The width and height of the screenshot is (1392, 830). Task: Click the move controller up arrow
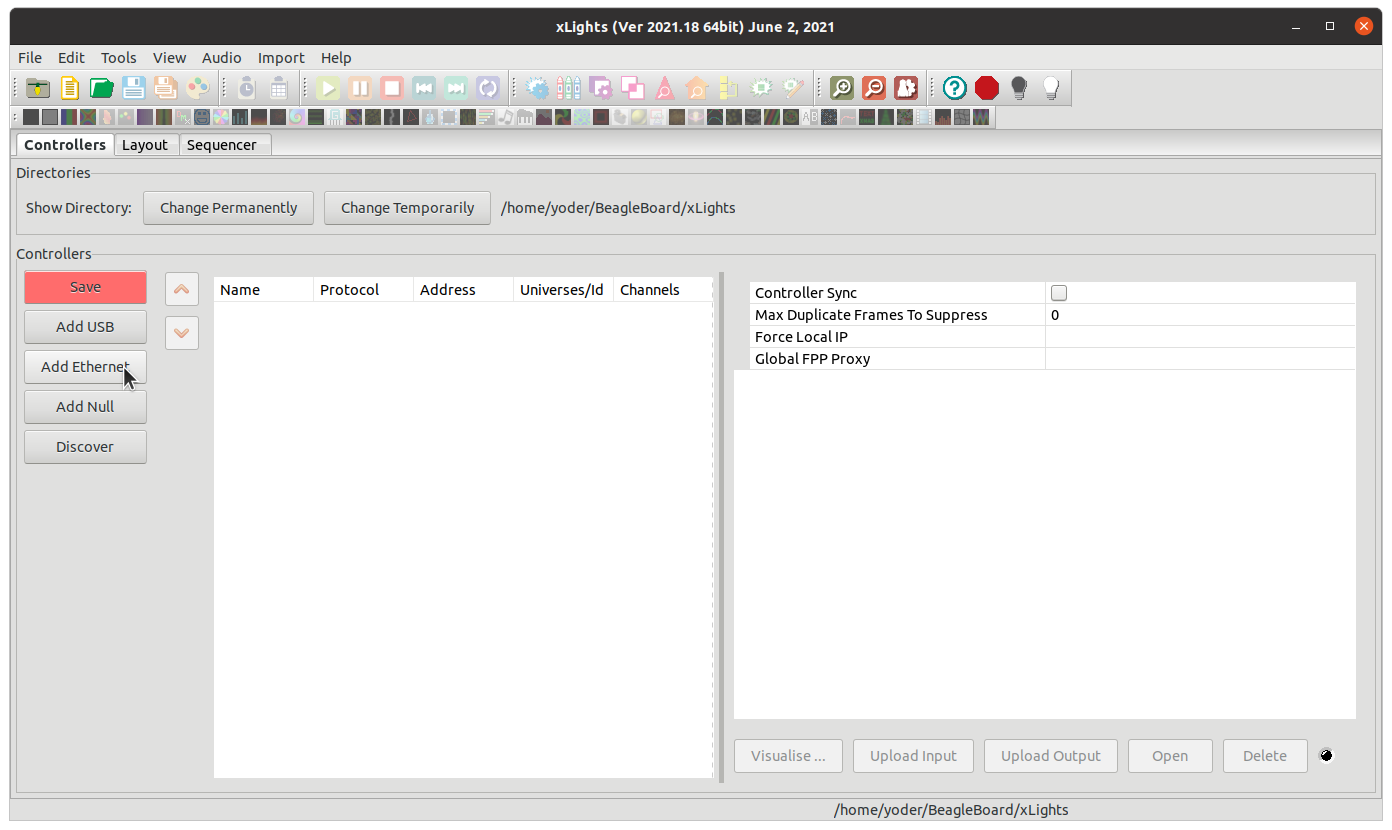pyautogui.click(x=181, y=289)
